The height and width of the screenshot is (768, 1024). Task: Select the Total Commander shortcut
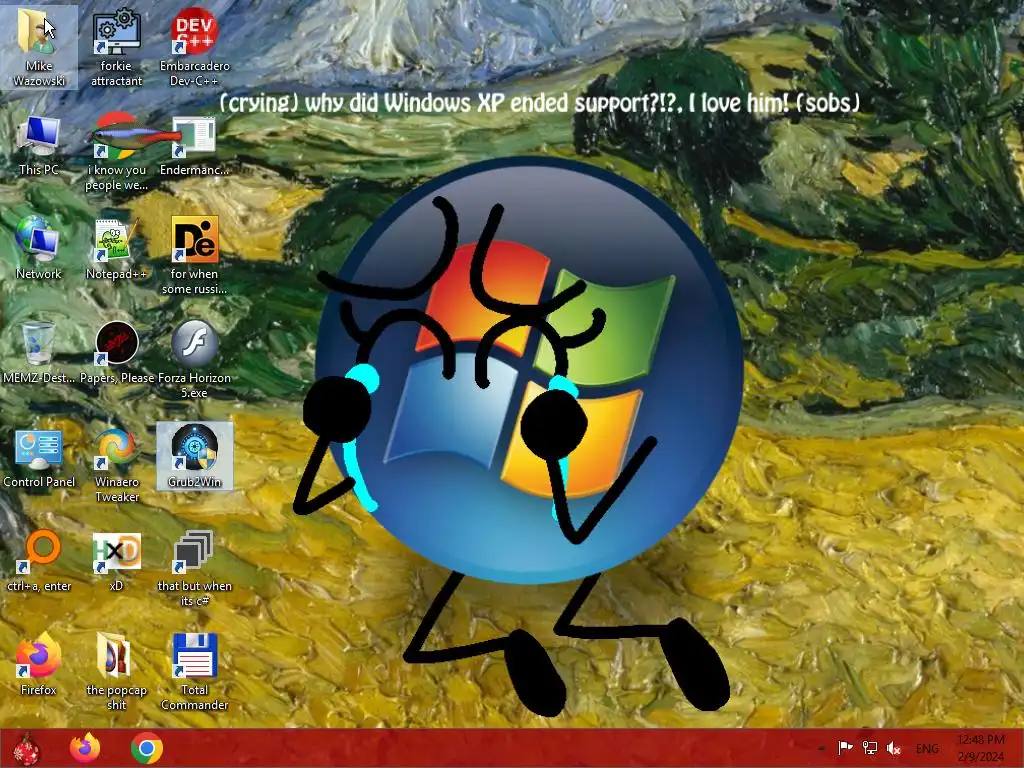[195, 673]
